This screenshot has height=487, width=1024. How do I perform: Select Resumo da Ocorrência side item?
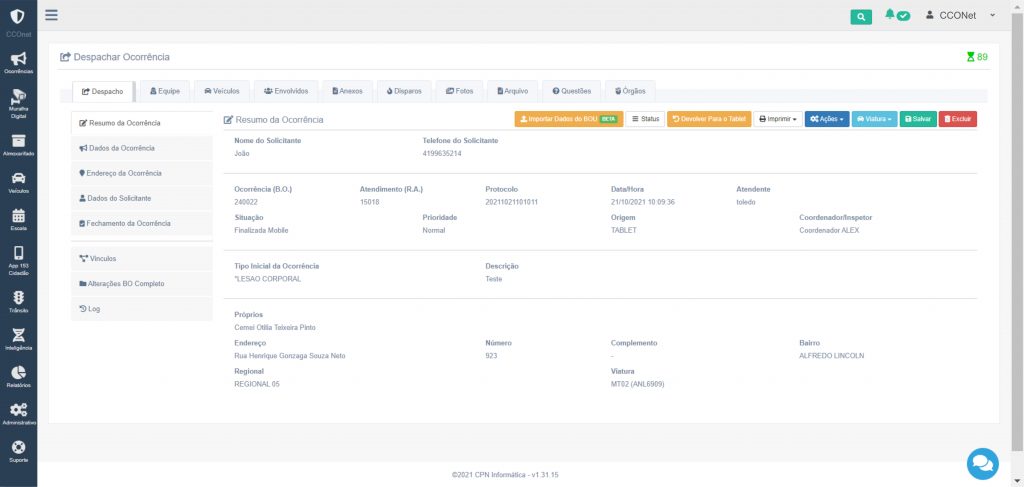[142, 123]
